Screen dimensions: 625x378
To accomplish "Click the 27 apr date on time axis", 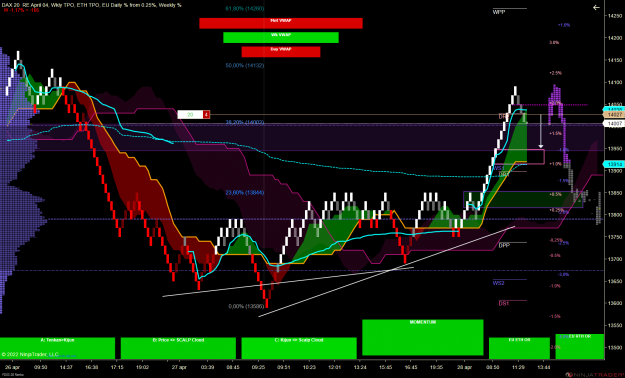I will (x=179, y=367).
